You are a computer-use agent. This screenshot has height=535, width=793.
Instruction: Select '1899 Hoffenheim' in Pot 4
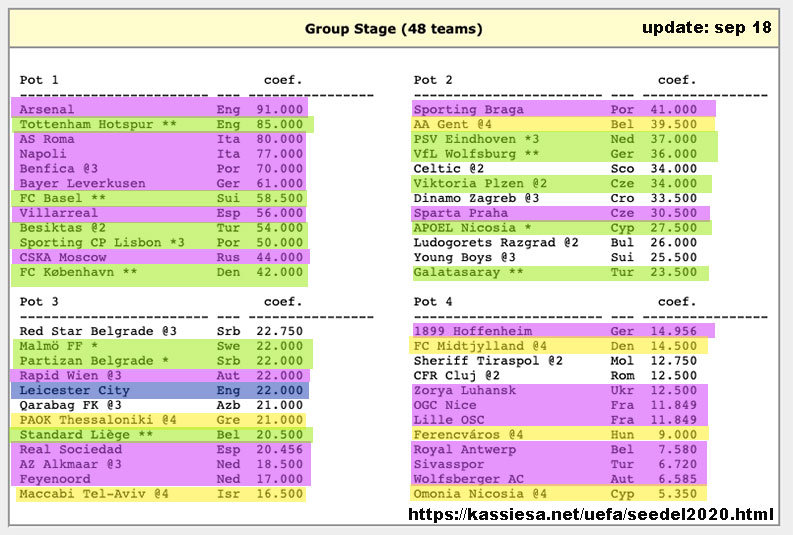tap(472, 331)
